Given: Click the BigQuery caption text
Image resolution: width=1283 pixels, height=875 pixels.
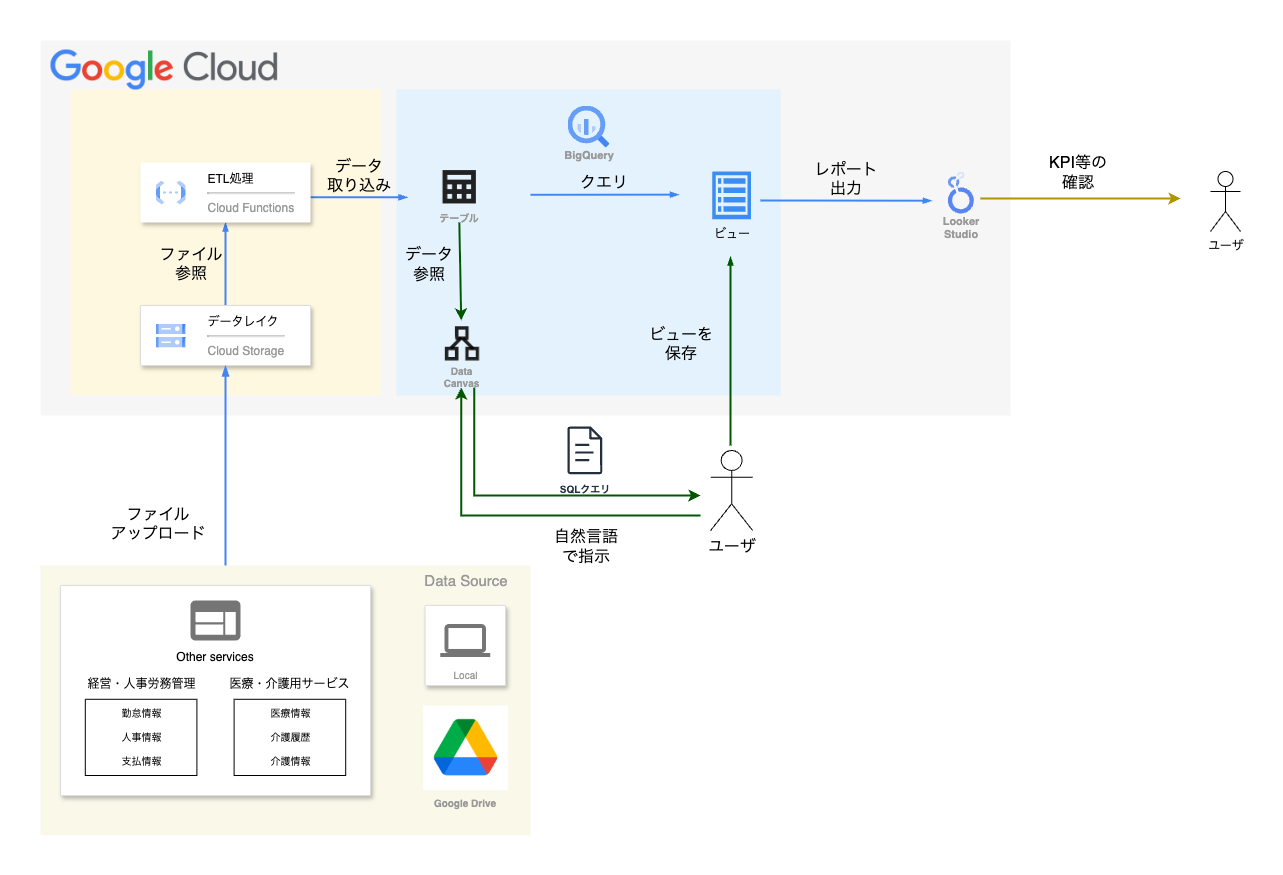Looking at the screenshot, I should point(588,155).
